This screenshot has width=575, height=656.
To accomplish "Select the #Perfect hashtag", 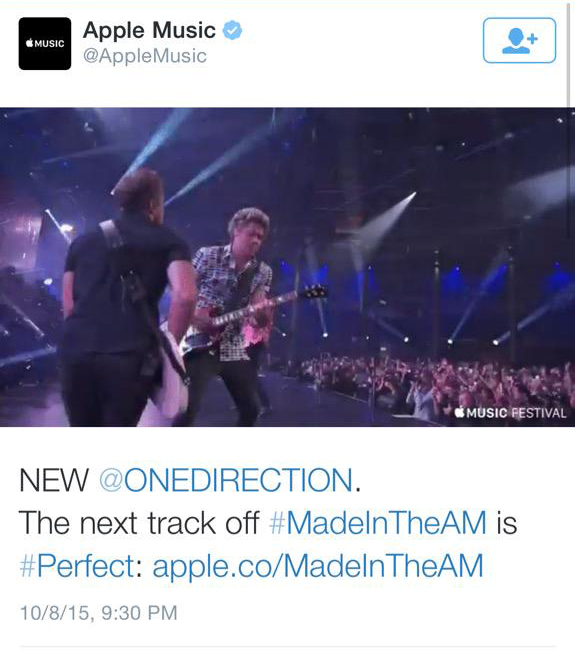I will 77,566.
